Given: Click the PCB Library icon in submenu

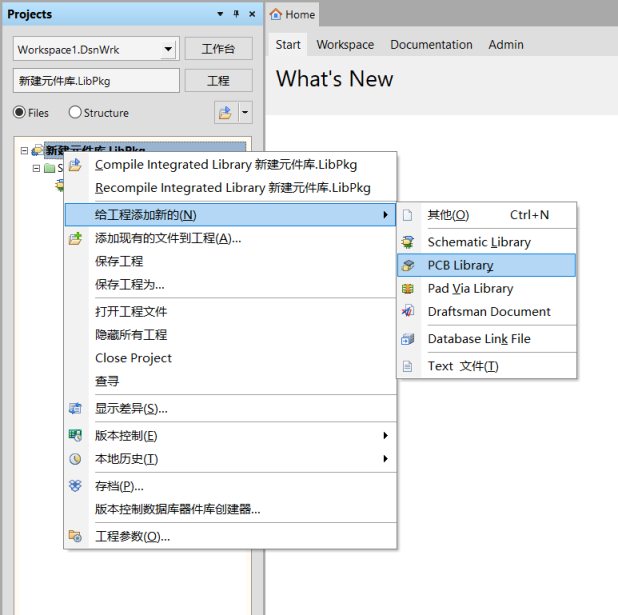Looking at the screenshot, I should coord(408,265).
